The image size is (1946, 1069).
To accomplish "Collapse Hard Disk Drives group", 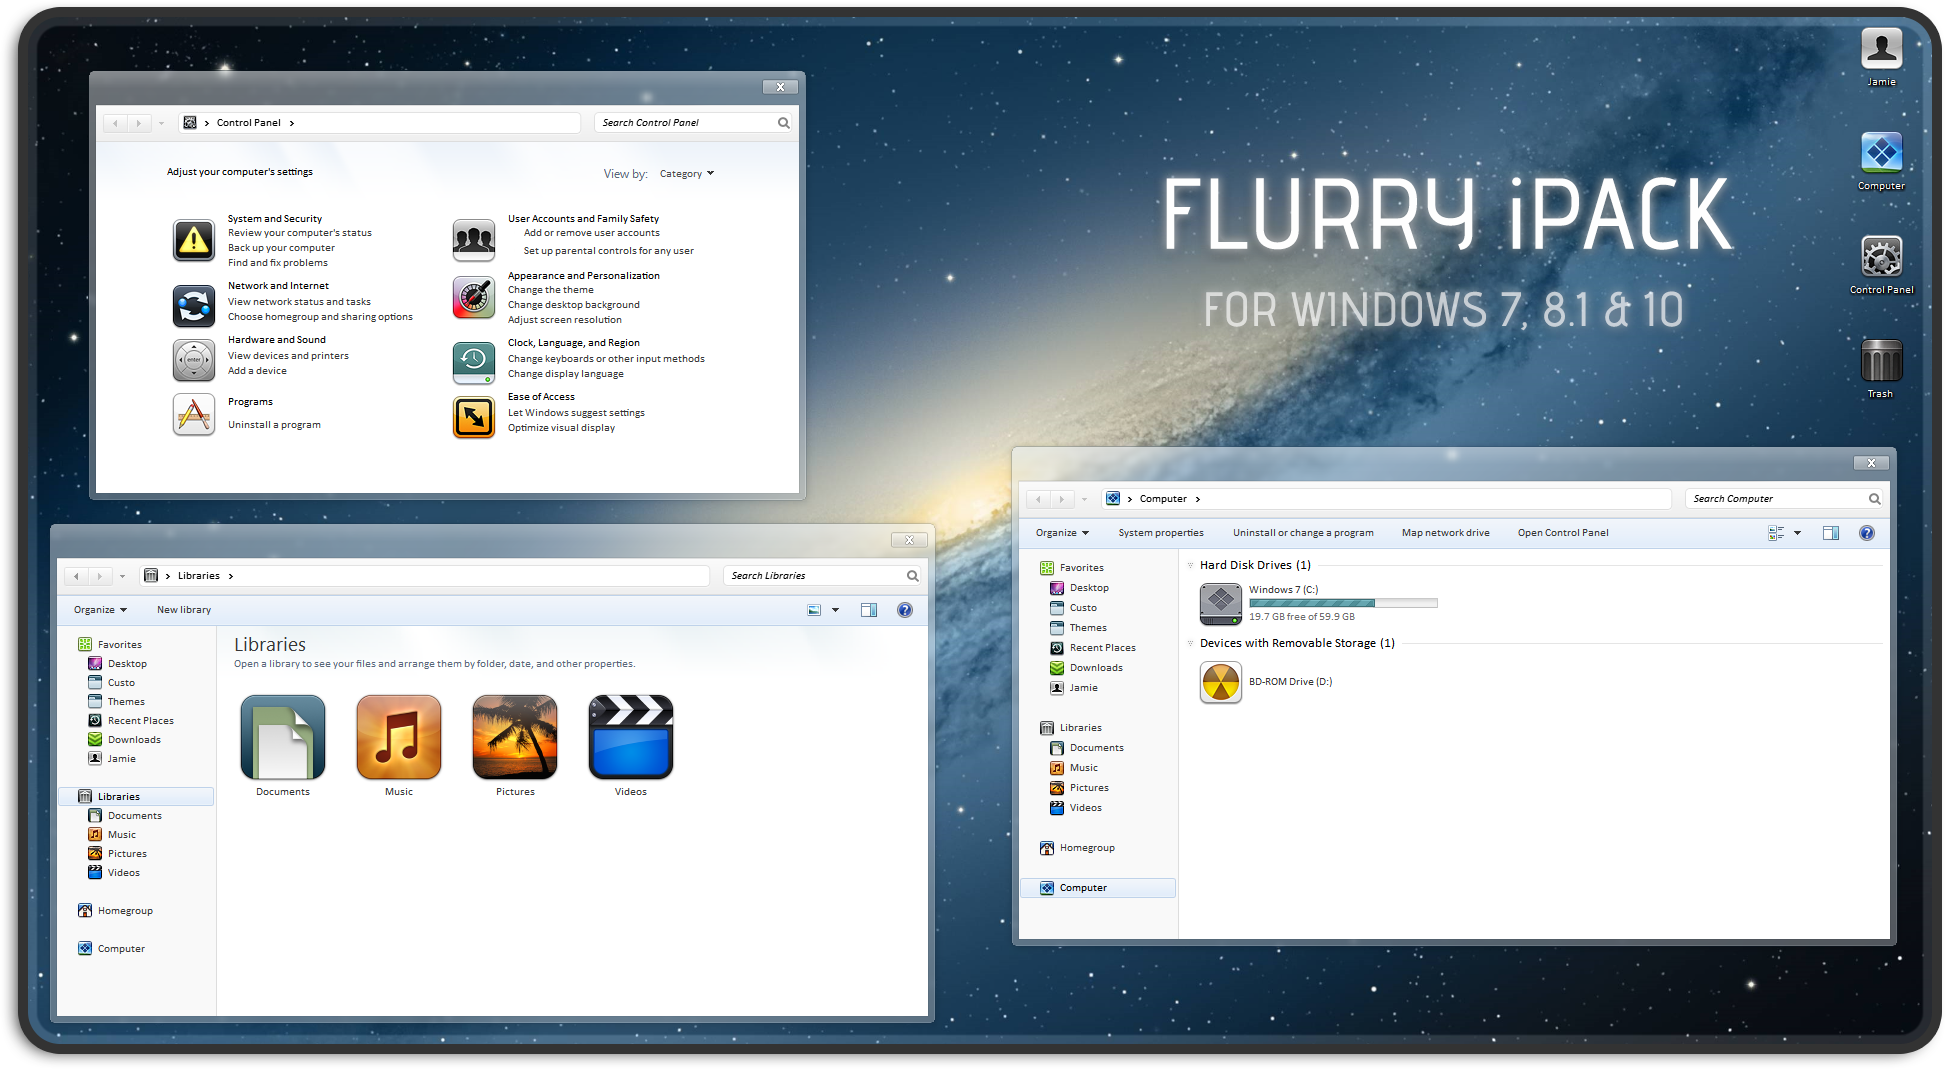I will (1190, 565).
